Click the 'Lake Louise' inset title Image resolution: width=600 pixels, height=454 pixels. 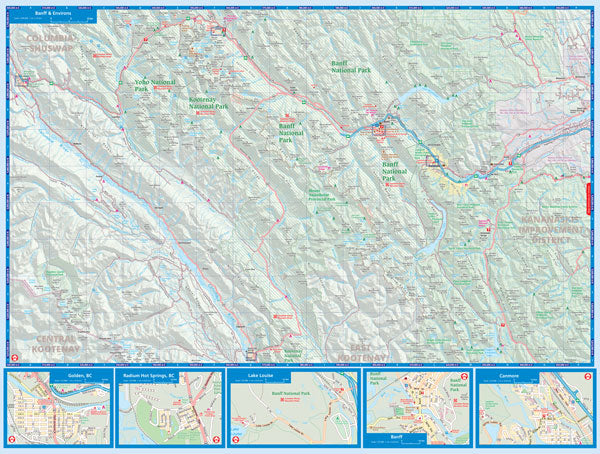pyautogui.click(x=261, y=376)
